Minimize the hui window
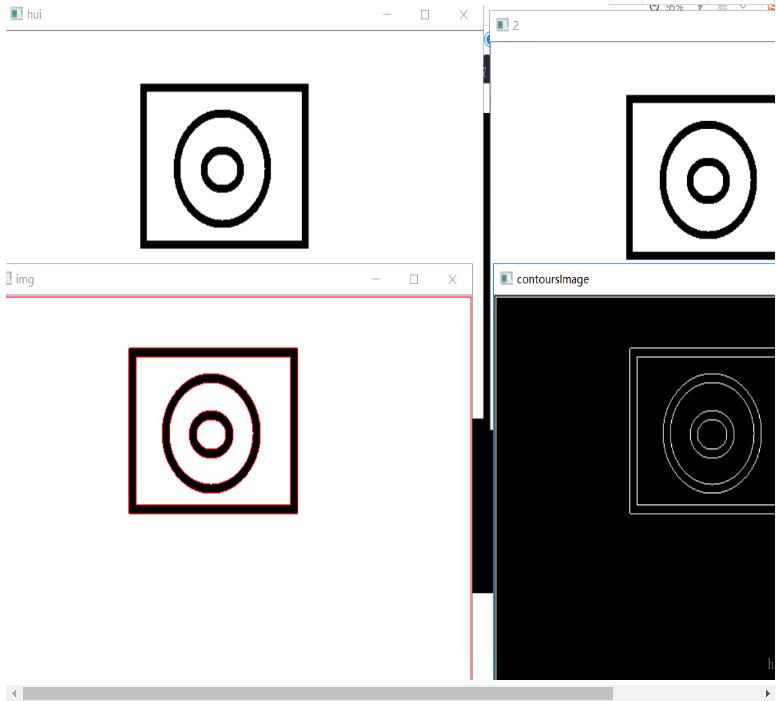 tap(387, 15)
